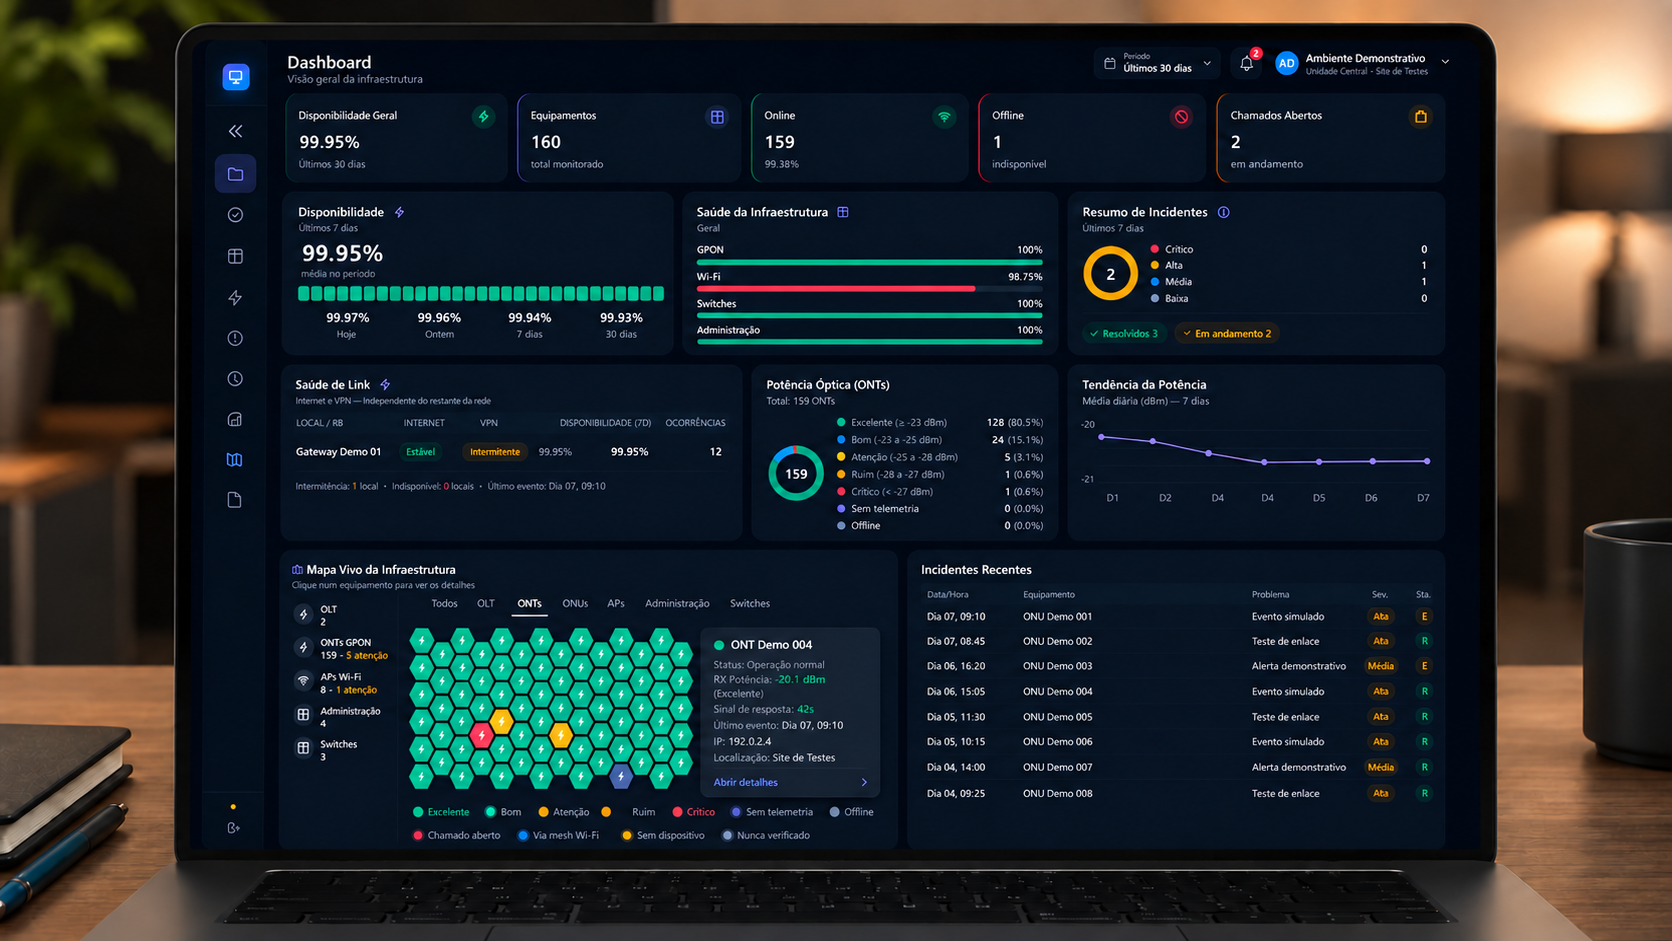This screenshot has height=941, width=1672.
Task: Click the Gateway Demo 01 row name
Action: click(x=338, y=452)
